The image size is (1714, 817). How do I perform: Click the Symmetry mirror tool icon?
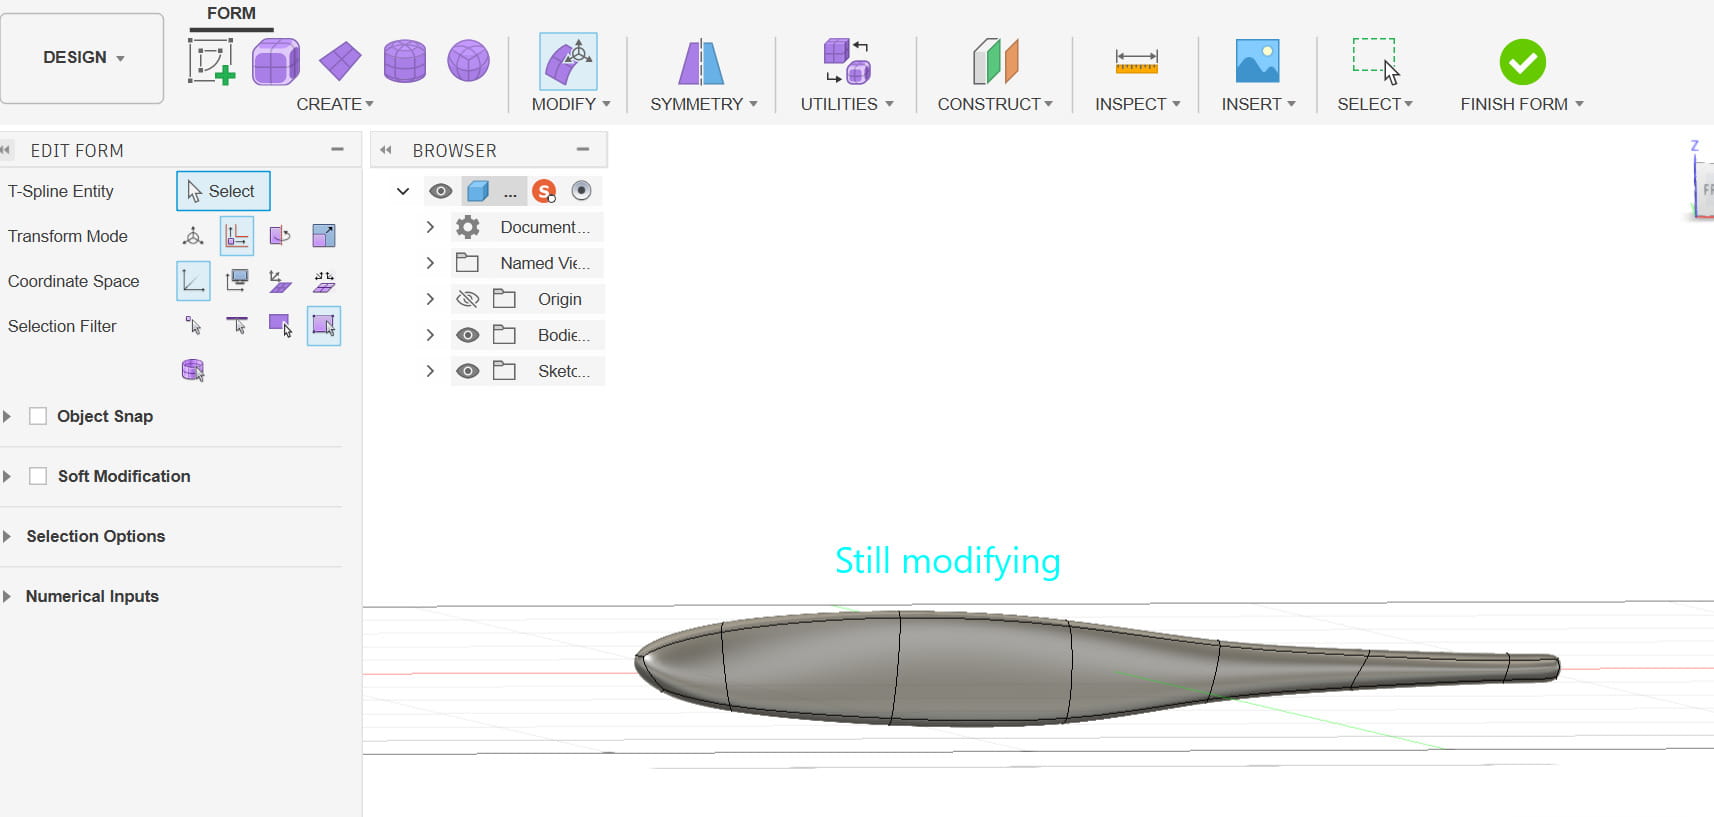tap(701, 62)
